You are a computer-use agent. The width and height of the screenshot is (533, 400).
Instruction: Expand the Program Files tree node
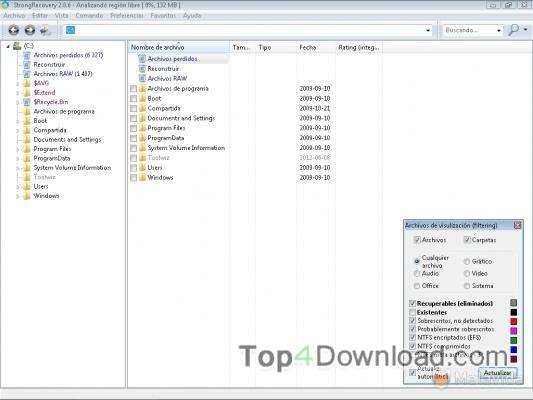pos(17,149)
